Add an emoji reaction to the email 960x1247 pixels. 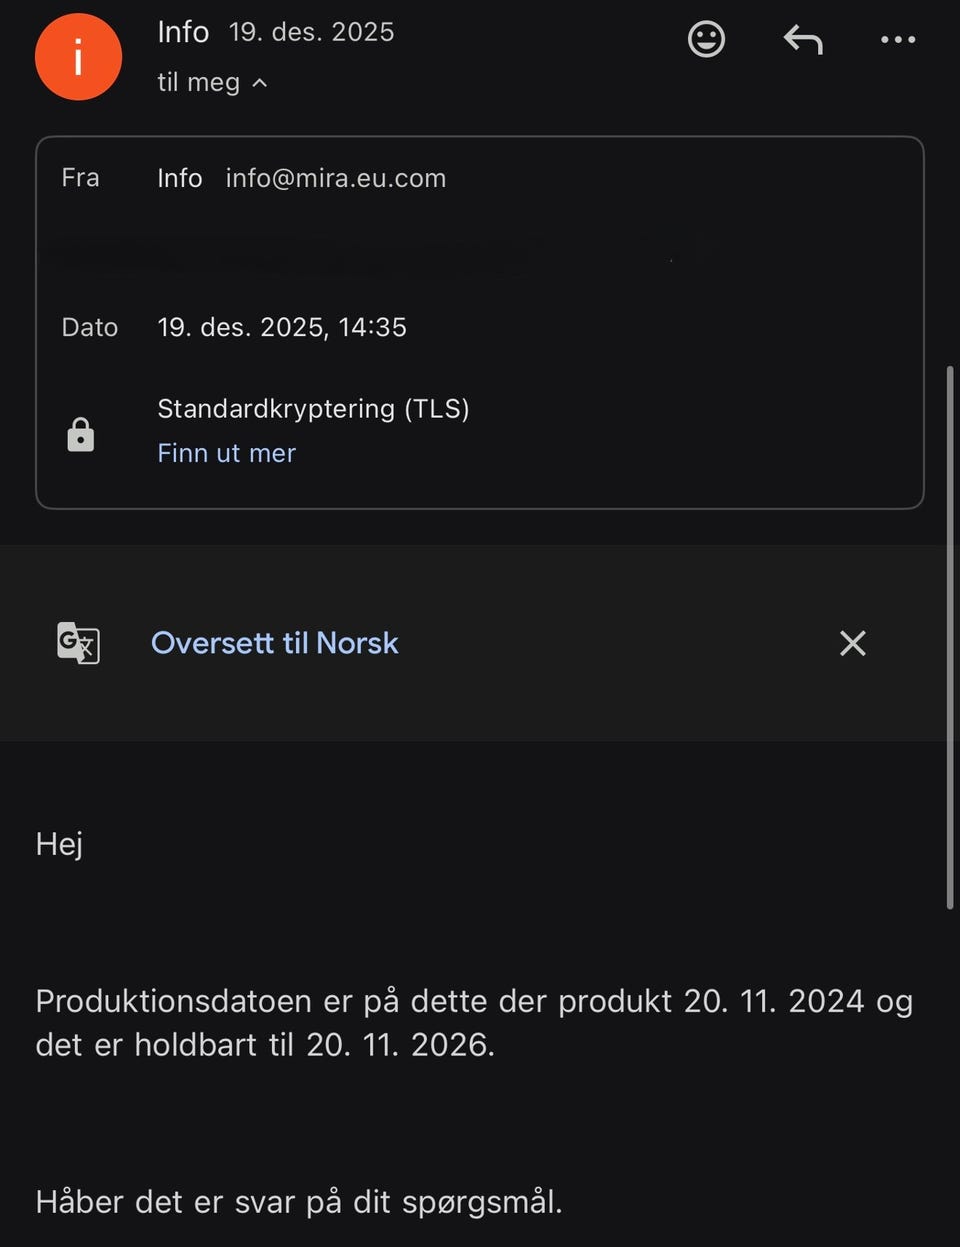coord(706,40)
